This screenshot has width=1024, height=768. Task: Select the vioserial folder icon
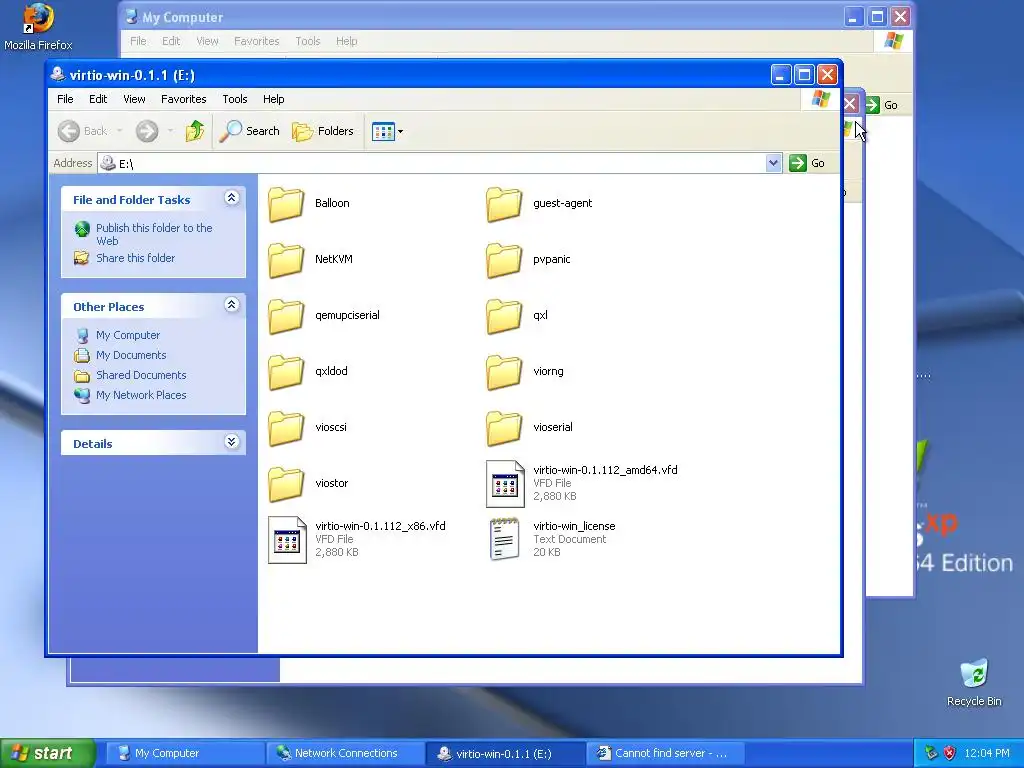pos(504,428)
